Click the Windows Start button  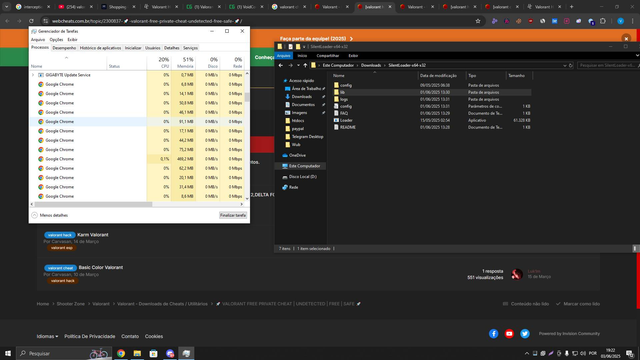click(8, 353)
